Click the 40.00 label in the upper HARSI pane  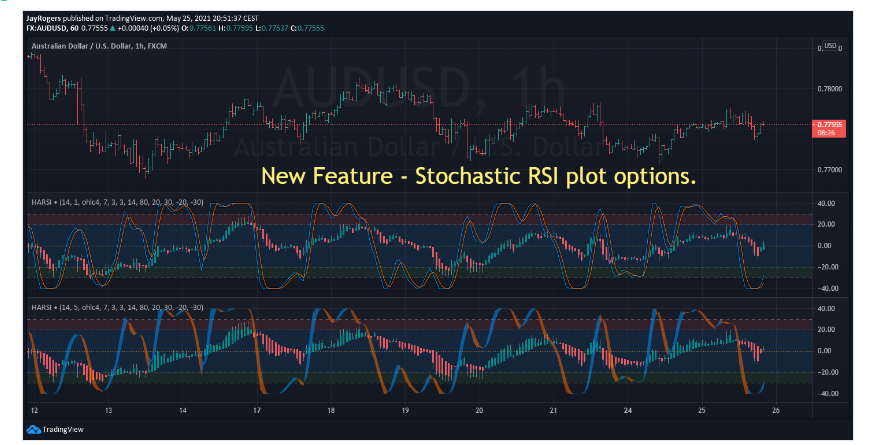(x=828, y=203)
